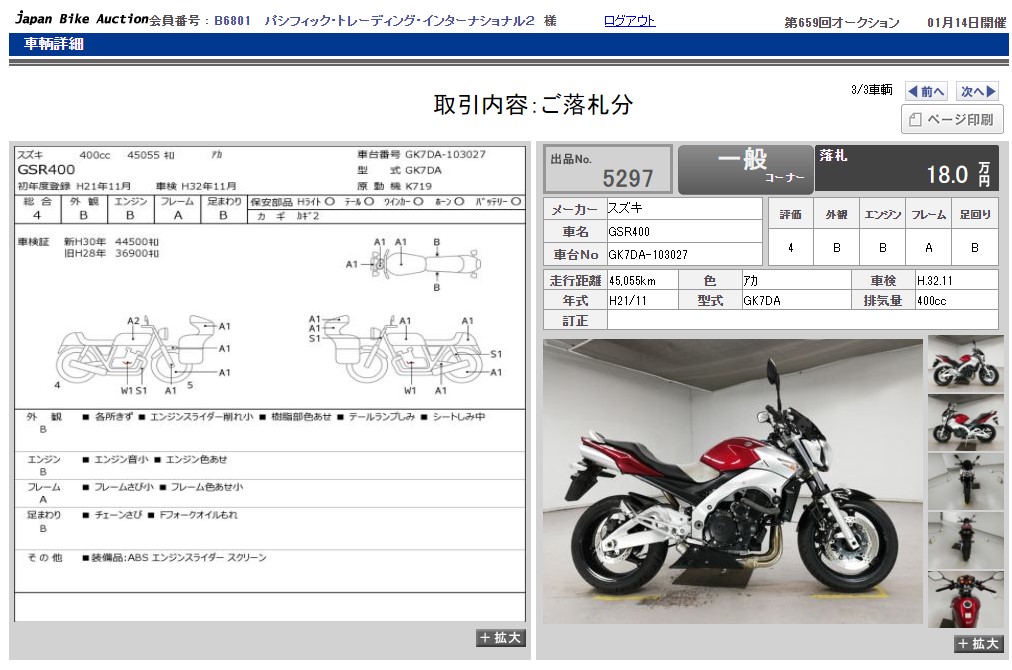The height and width of the screenshot is (670, 1012).
Task: Click the member number B6801
Action: pos(232,21)
